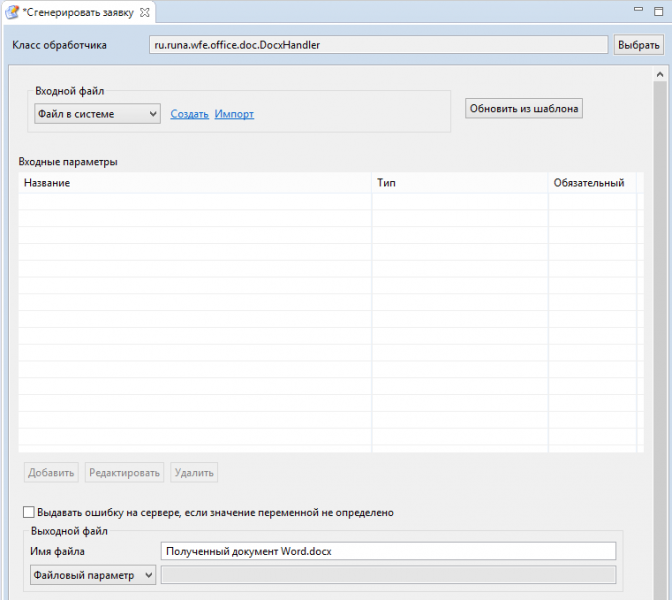The width and height of the screenshot is (672, 600).
Task: Click the document icon on Сгенерировать заявку tab
Action: point(11,12)
